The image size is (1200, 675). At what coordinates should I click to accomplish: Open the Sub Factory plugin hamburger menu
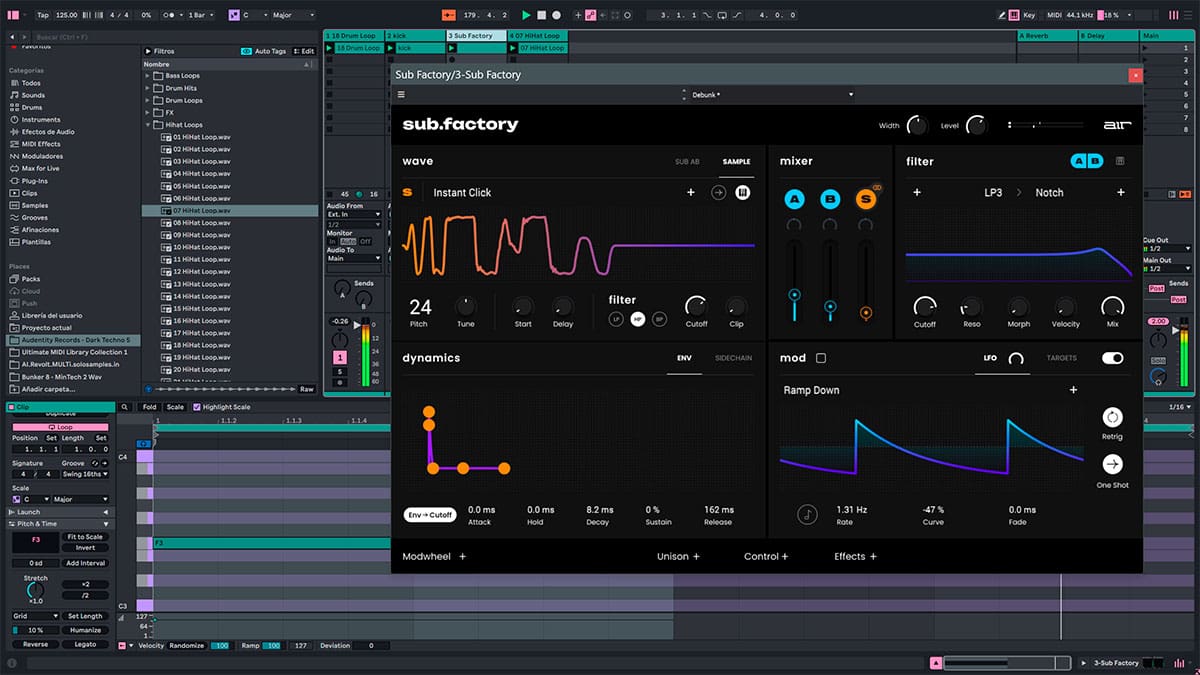(401, 95)
